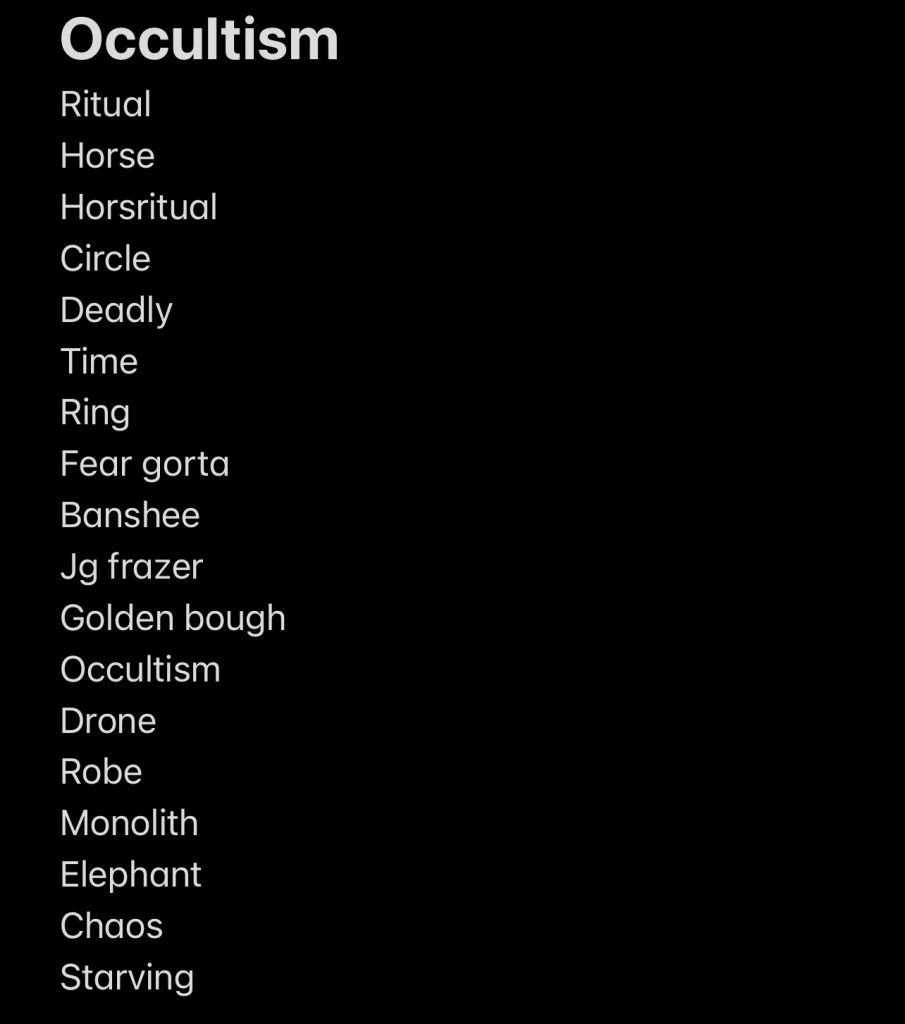
Task: Click on the Deadly entry
Action: (116, 310)
